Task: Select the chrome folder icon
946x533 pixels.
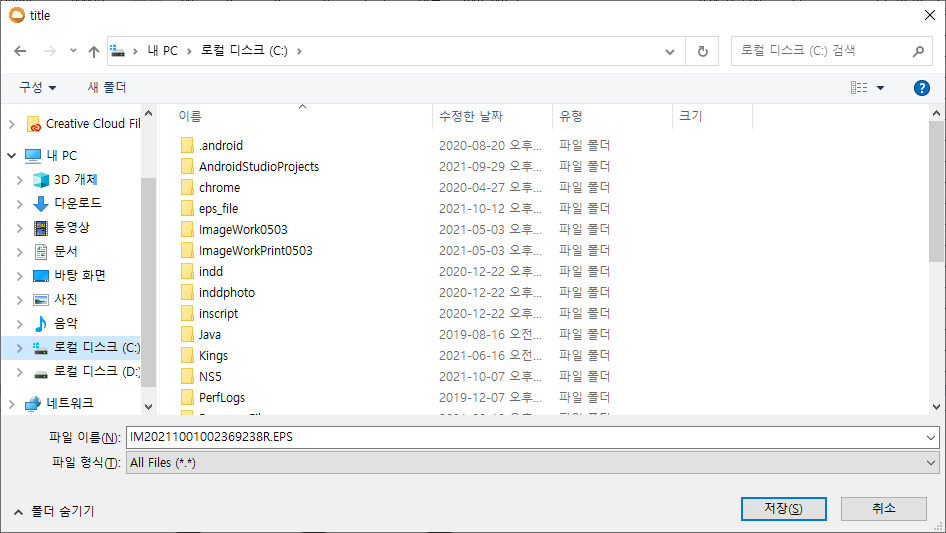Action: (x=188, y=188)
